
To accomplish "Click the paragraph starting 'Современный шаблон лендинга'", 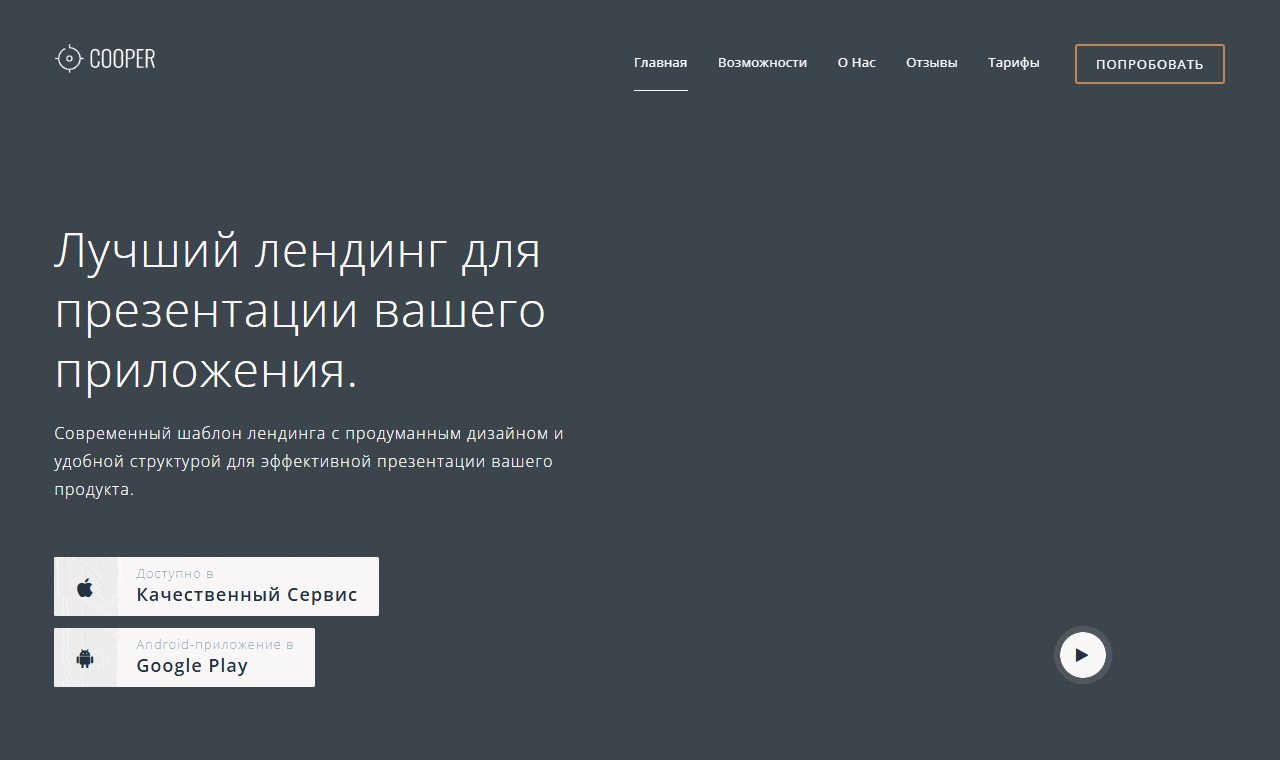I will 309,462.
